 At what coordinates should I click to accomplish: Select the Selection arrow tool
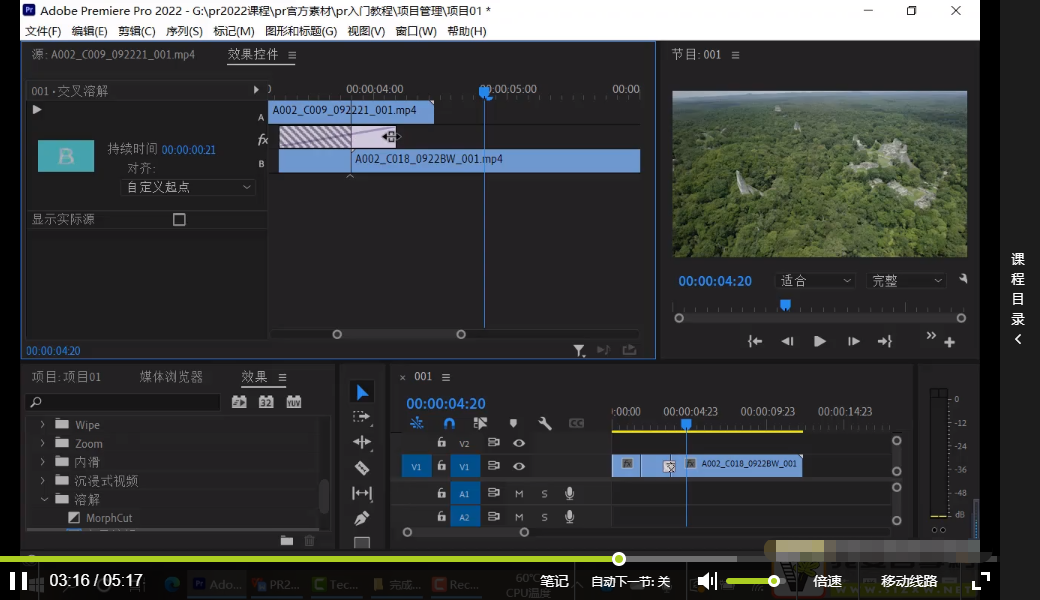(361, 392)
